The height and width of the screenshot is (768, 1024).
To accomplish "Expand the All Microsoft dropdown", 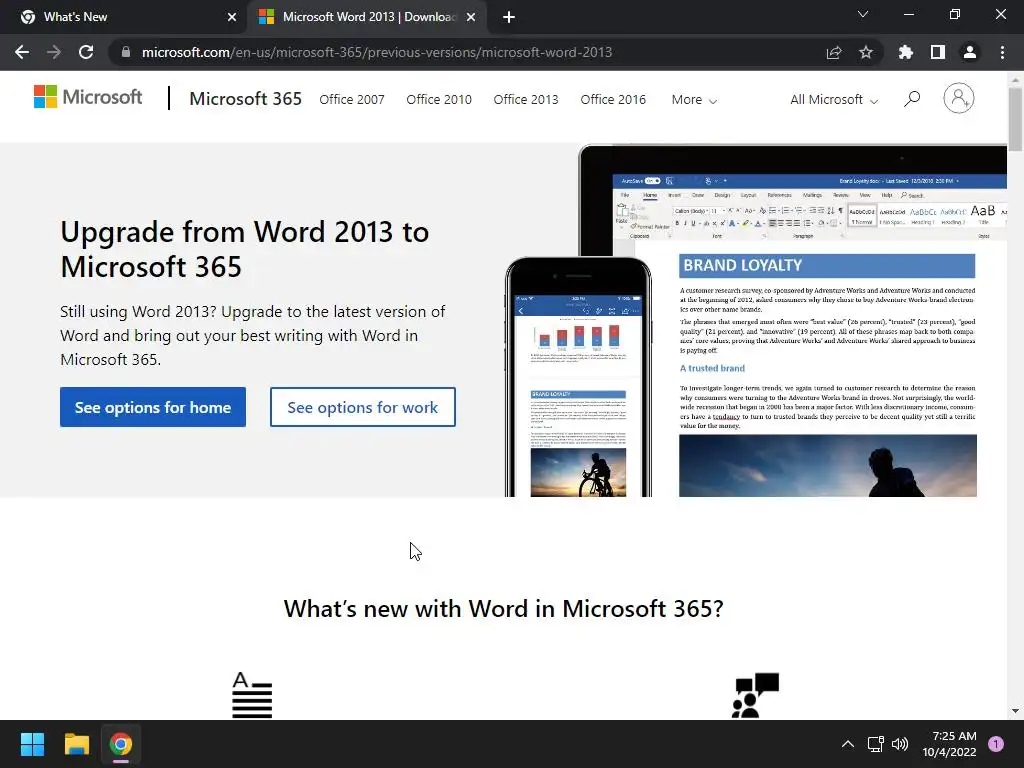I will pyautogui.click(x=834, y=100).
